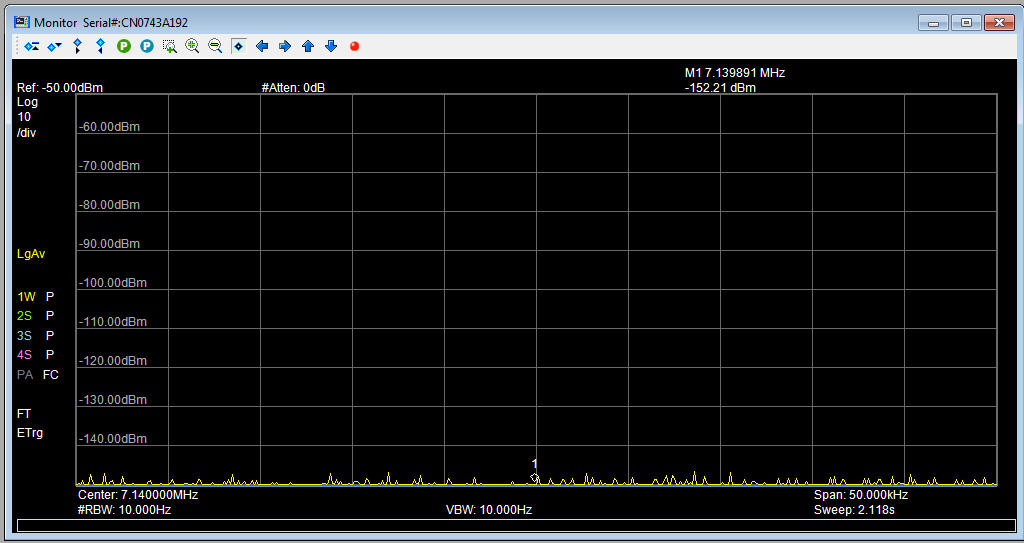Click marker 1 on the spectrum trace
This screenshot has width=1024, height=543.
pyautogui.click(x=535, y=477)
